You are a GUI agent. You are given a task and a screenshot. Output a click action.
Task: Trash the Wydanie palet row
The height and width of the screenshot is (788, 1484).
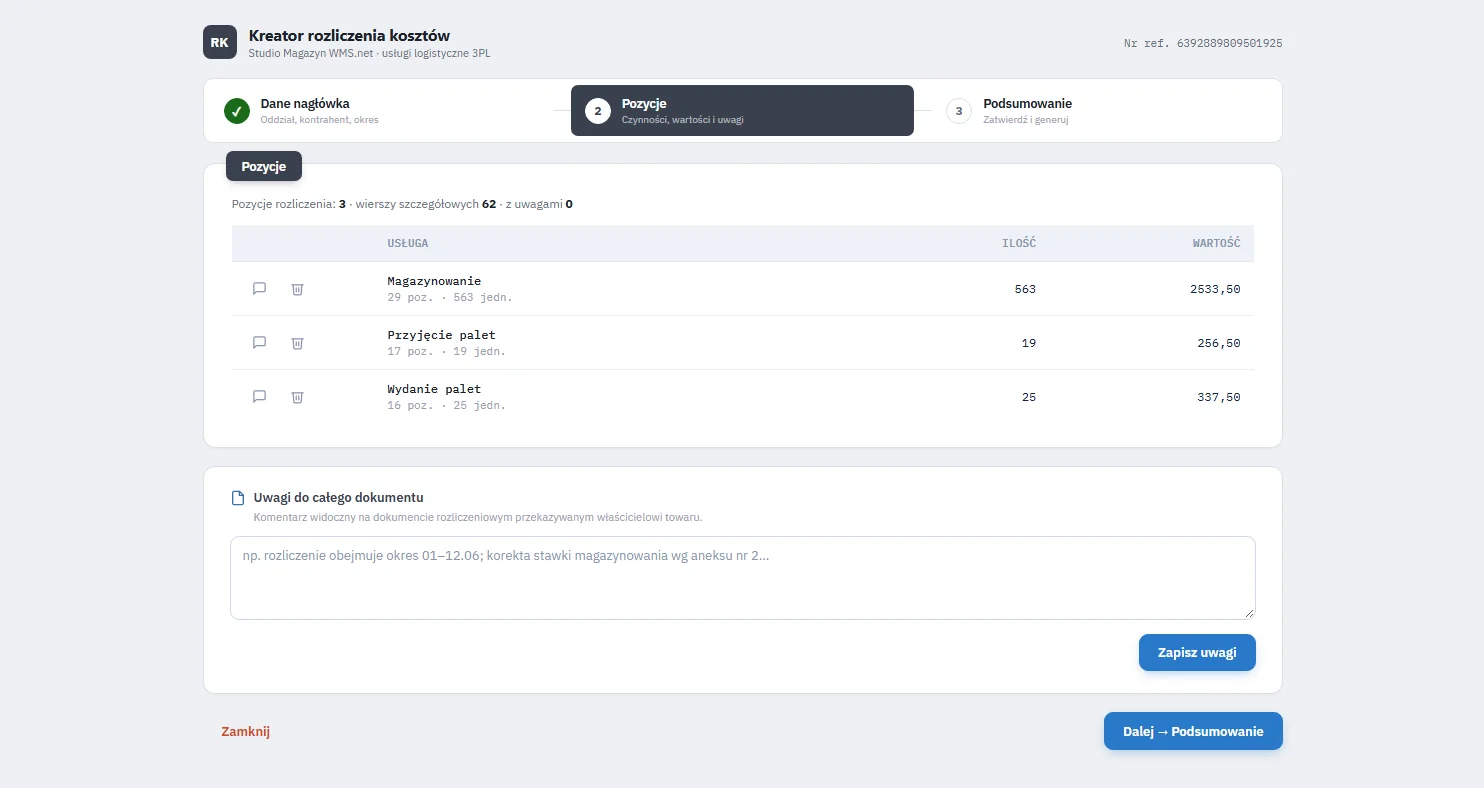point(297,397)
